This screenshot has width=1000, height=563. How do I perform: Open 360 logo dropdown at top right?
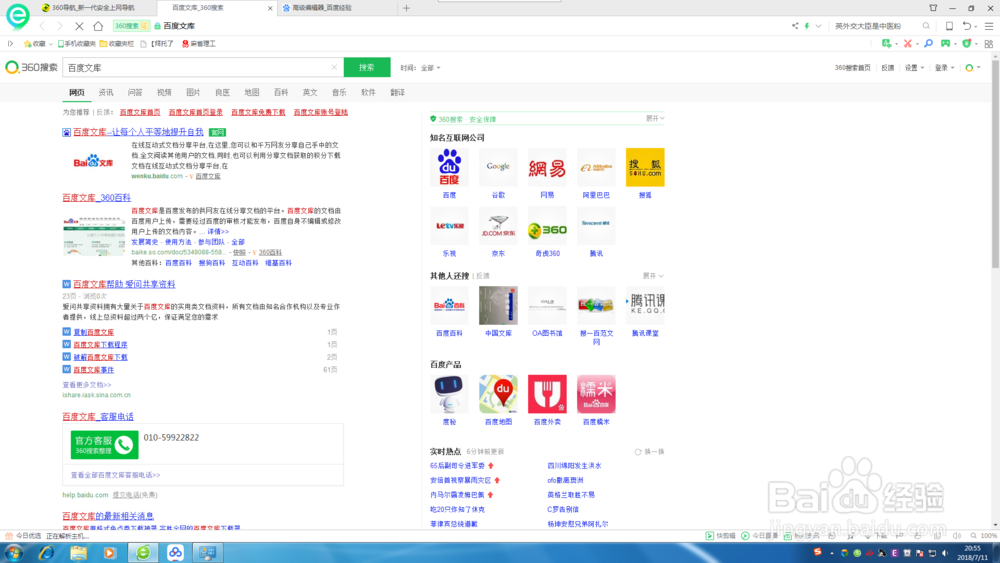(x=973, y=68)
